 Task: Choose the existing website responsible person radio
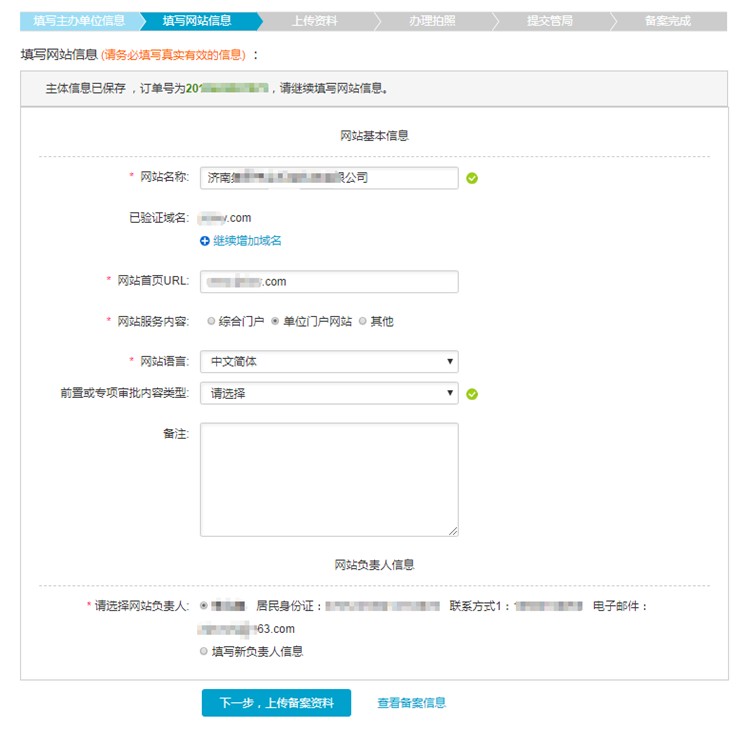[204, 605]
